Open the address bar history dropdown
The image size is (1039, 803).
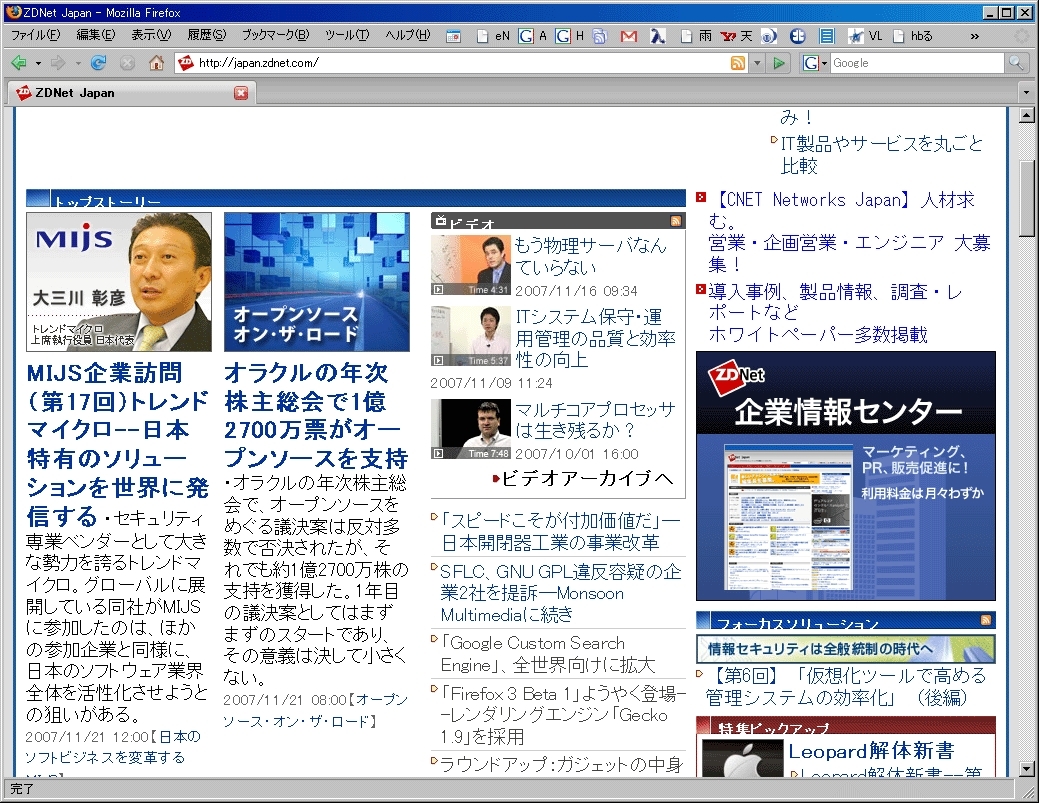[757, 63]
